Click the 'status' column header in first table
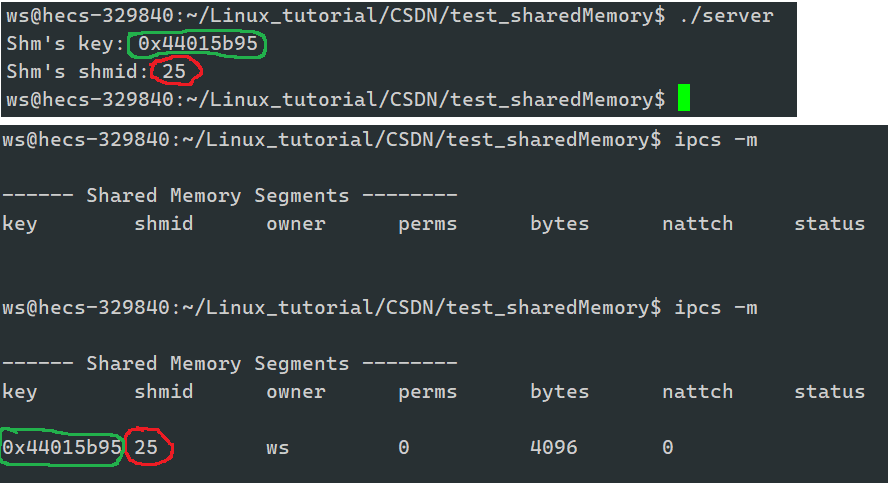The height and width of the screenshot is (483, 894). [x=830, y=224]
